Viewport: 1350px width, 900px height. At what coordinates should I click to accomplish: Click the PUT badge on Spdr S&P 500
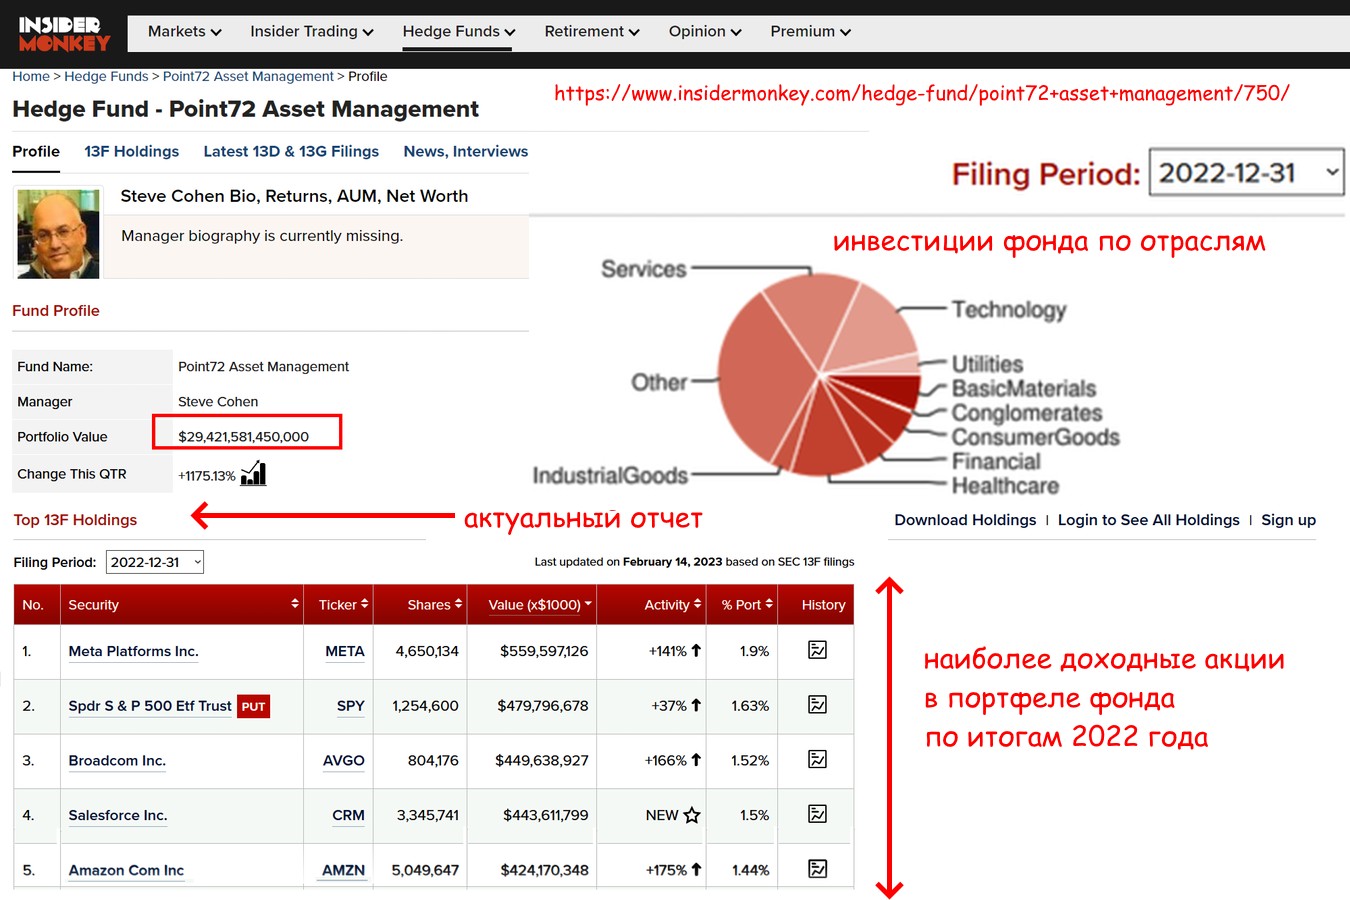click(253, 706)
